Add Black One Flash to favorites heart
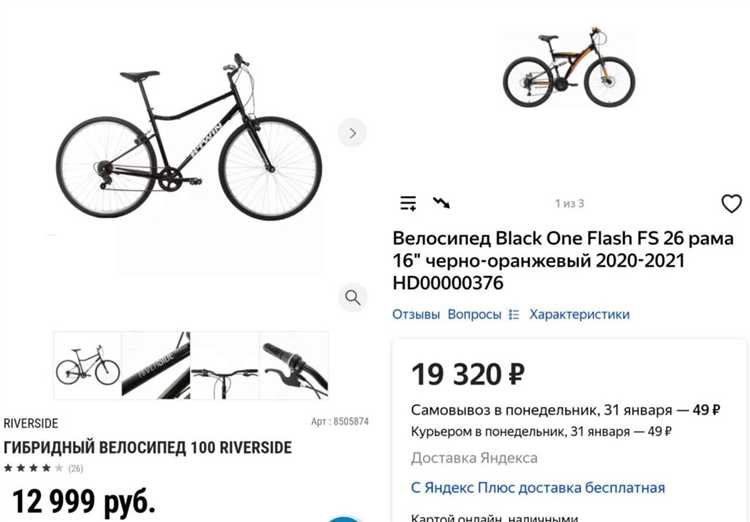The width and height of the screenshot is (750, 522). click(731, 203)
